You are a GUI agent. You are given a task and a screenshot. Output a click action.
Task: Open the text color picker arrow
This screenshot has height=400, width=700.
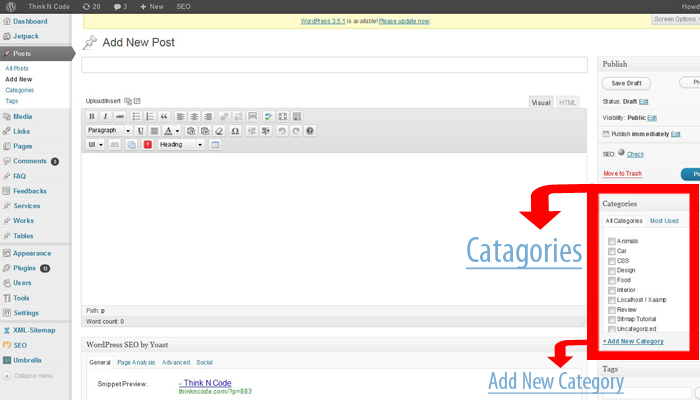tap(177, 131)
